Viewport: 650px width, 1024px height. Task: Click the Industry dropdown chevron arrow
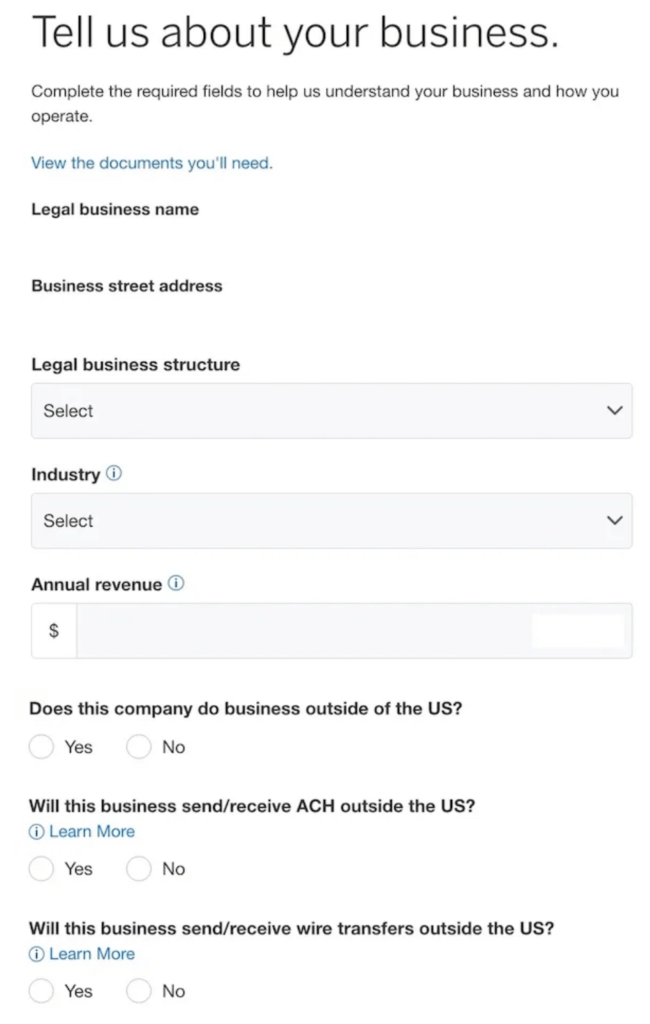614,520
